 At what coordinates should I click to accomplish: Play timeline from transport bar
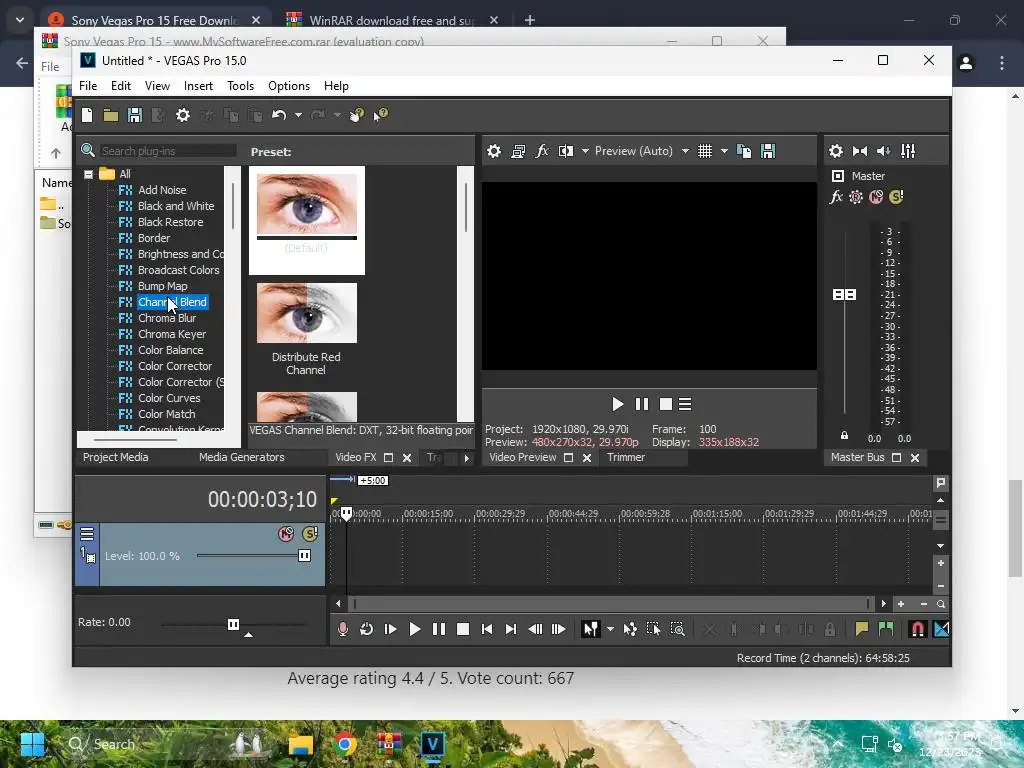pos(415,629)
